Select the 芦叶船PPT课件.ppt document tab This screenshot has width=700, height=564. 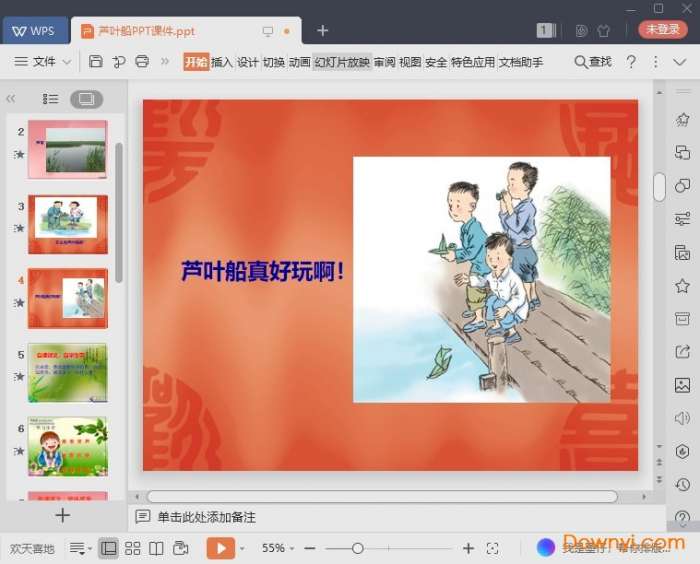tap(186, 31)
